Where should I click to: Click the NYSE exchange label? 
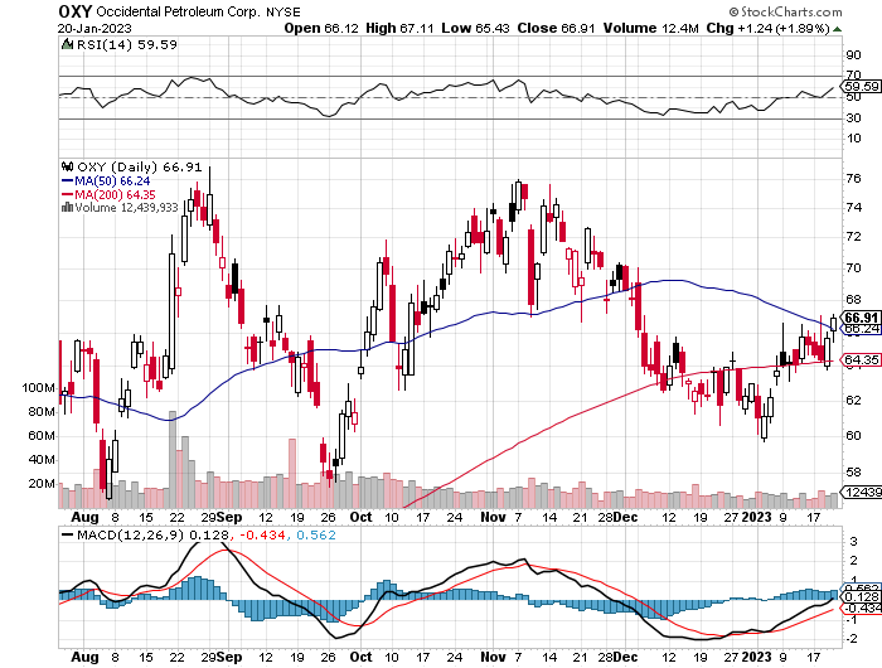pyautogui.click(x=284, y=12)
